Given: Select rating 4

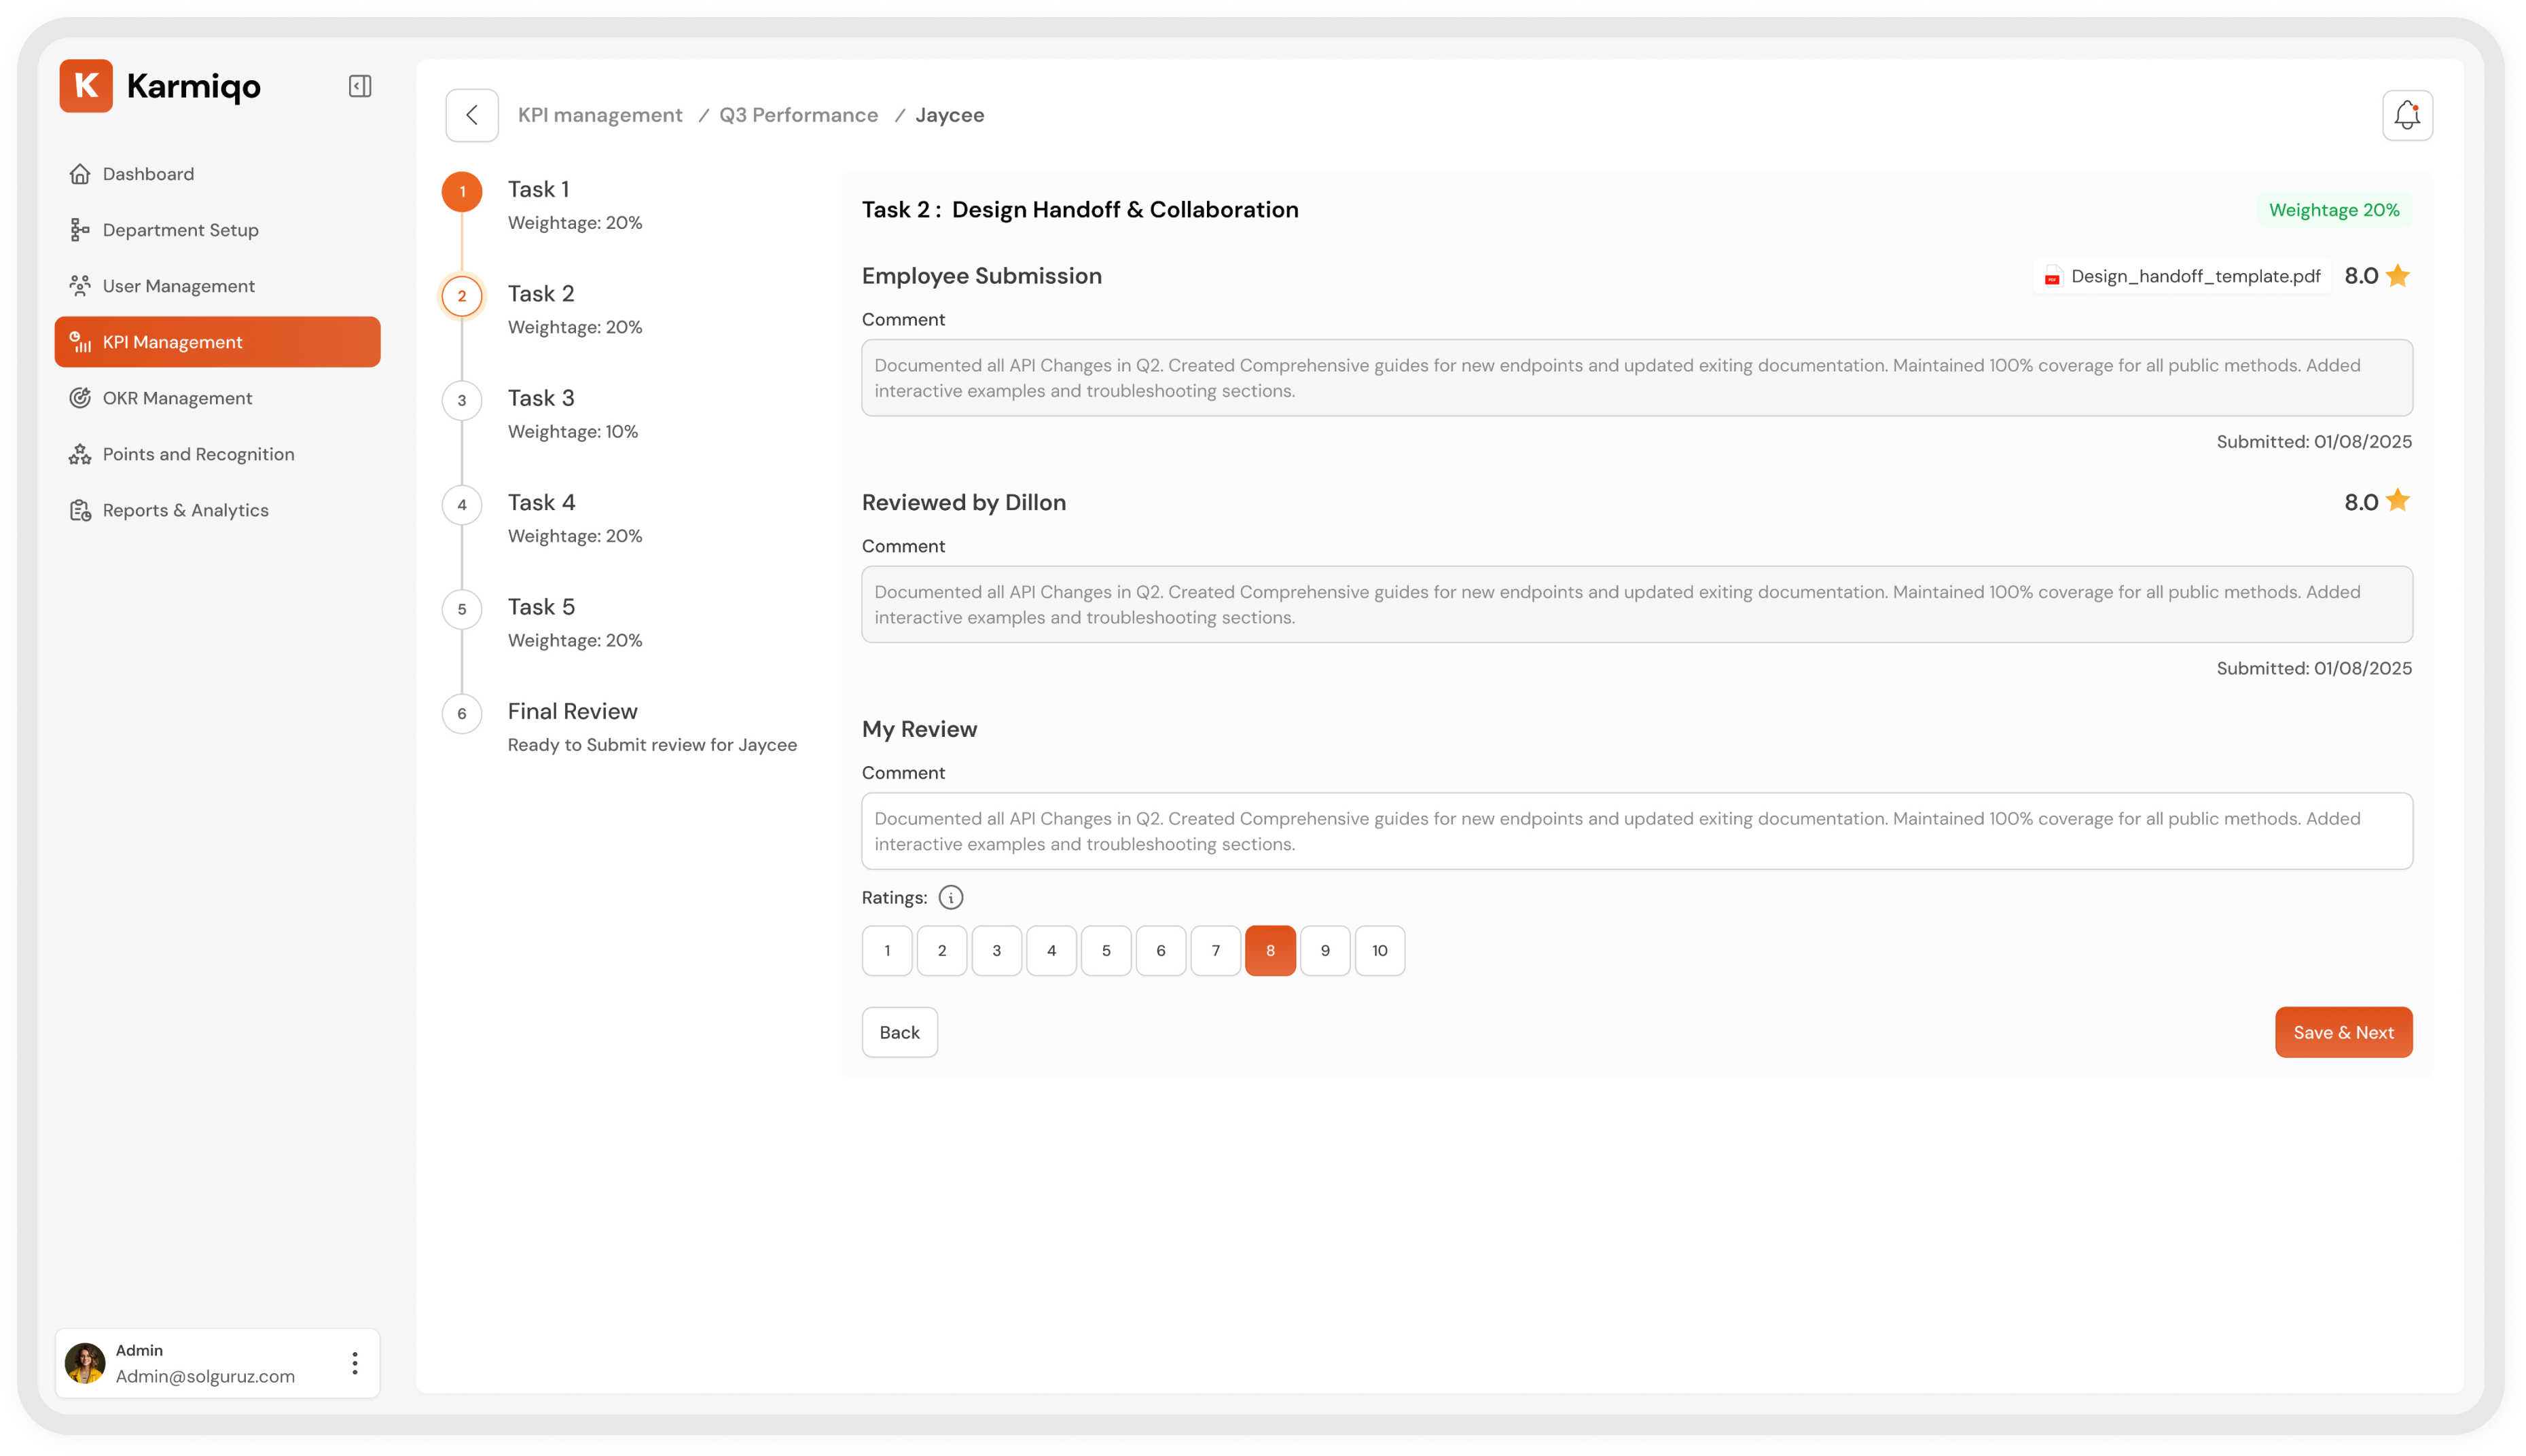Looking at the screenshot, I should pos(1051,950).
